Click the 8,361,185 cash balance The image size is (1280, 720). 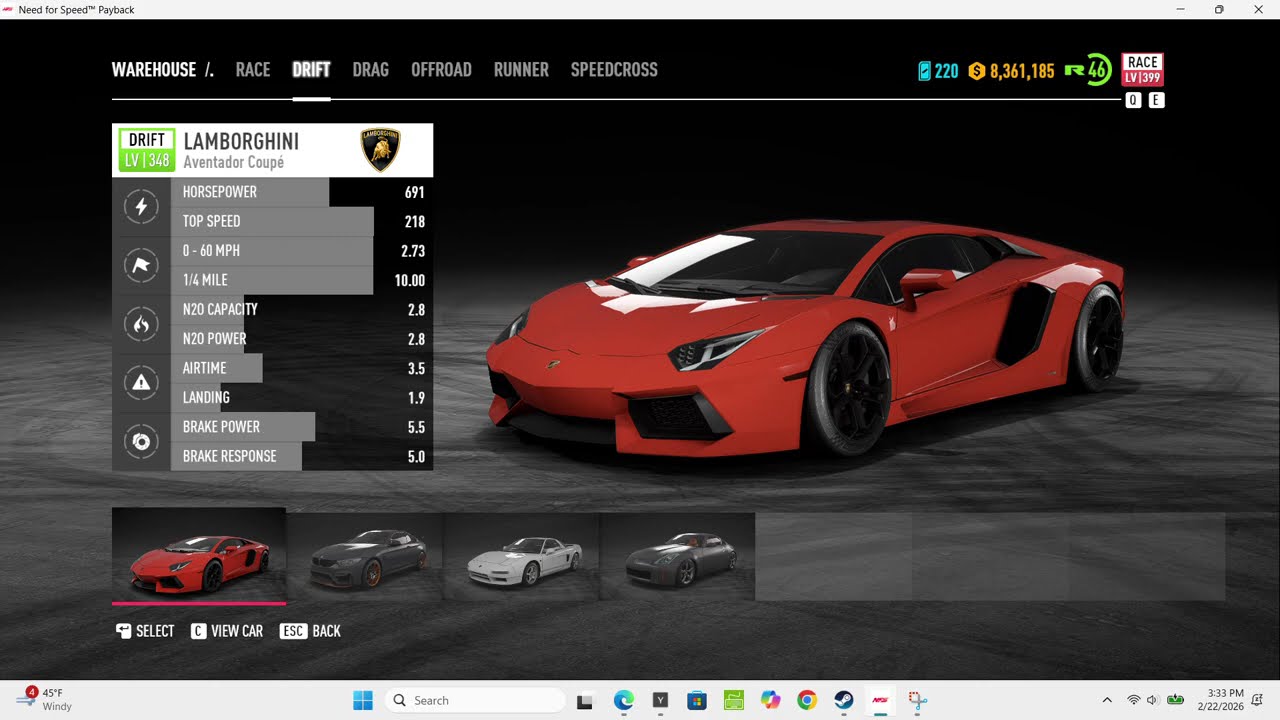pos(1022,71)
